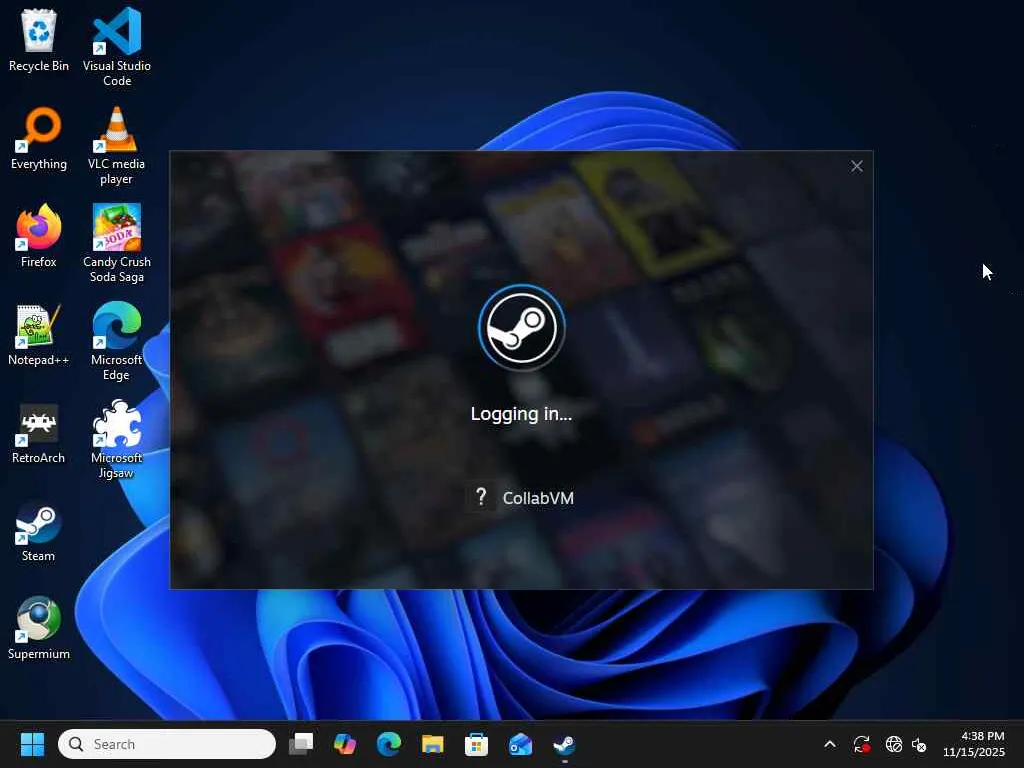Select the Notepad++ desktop icon
The image size is (1024, 768).
[39, 334]
